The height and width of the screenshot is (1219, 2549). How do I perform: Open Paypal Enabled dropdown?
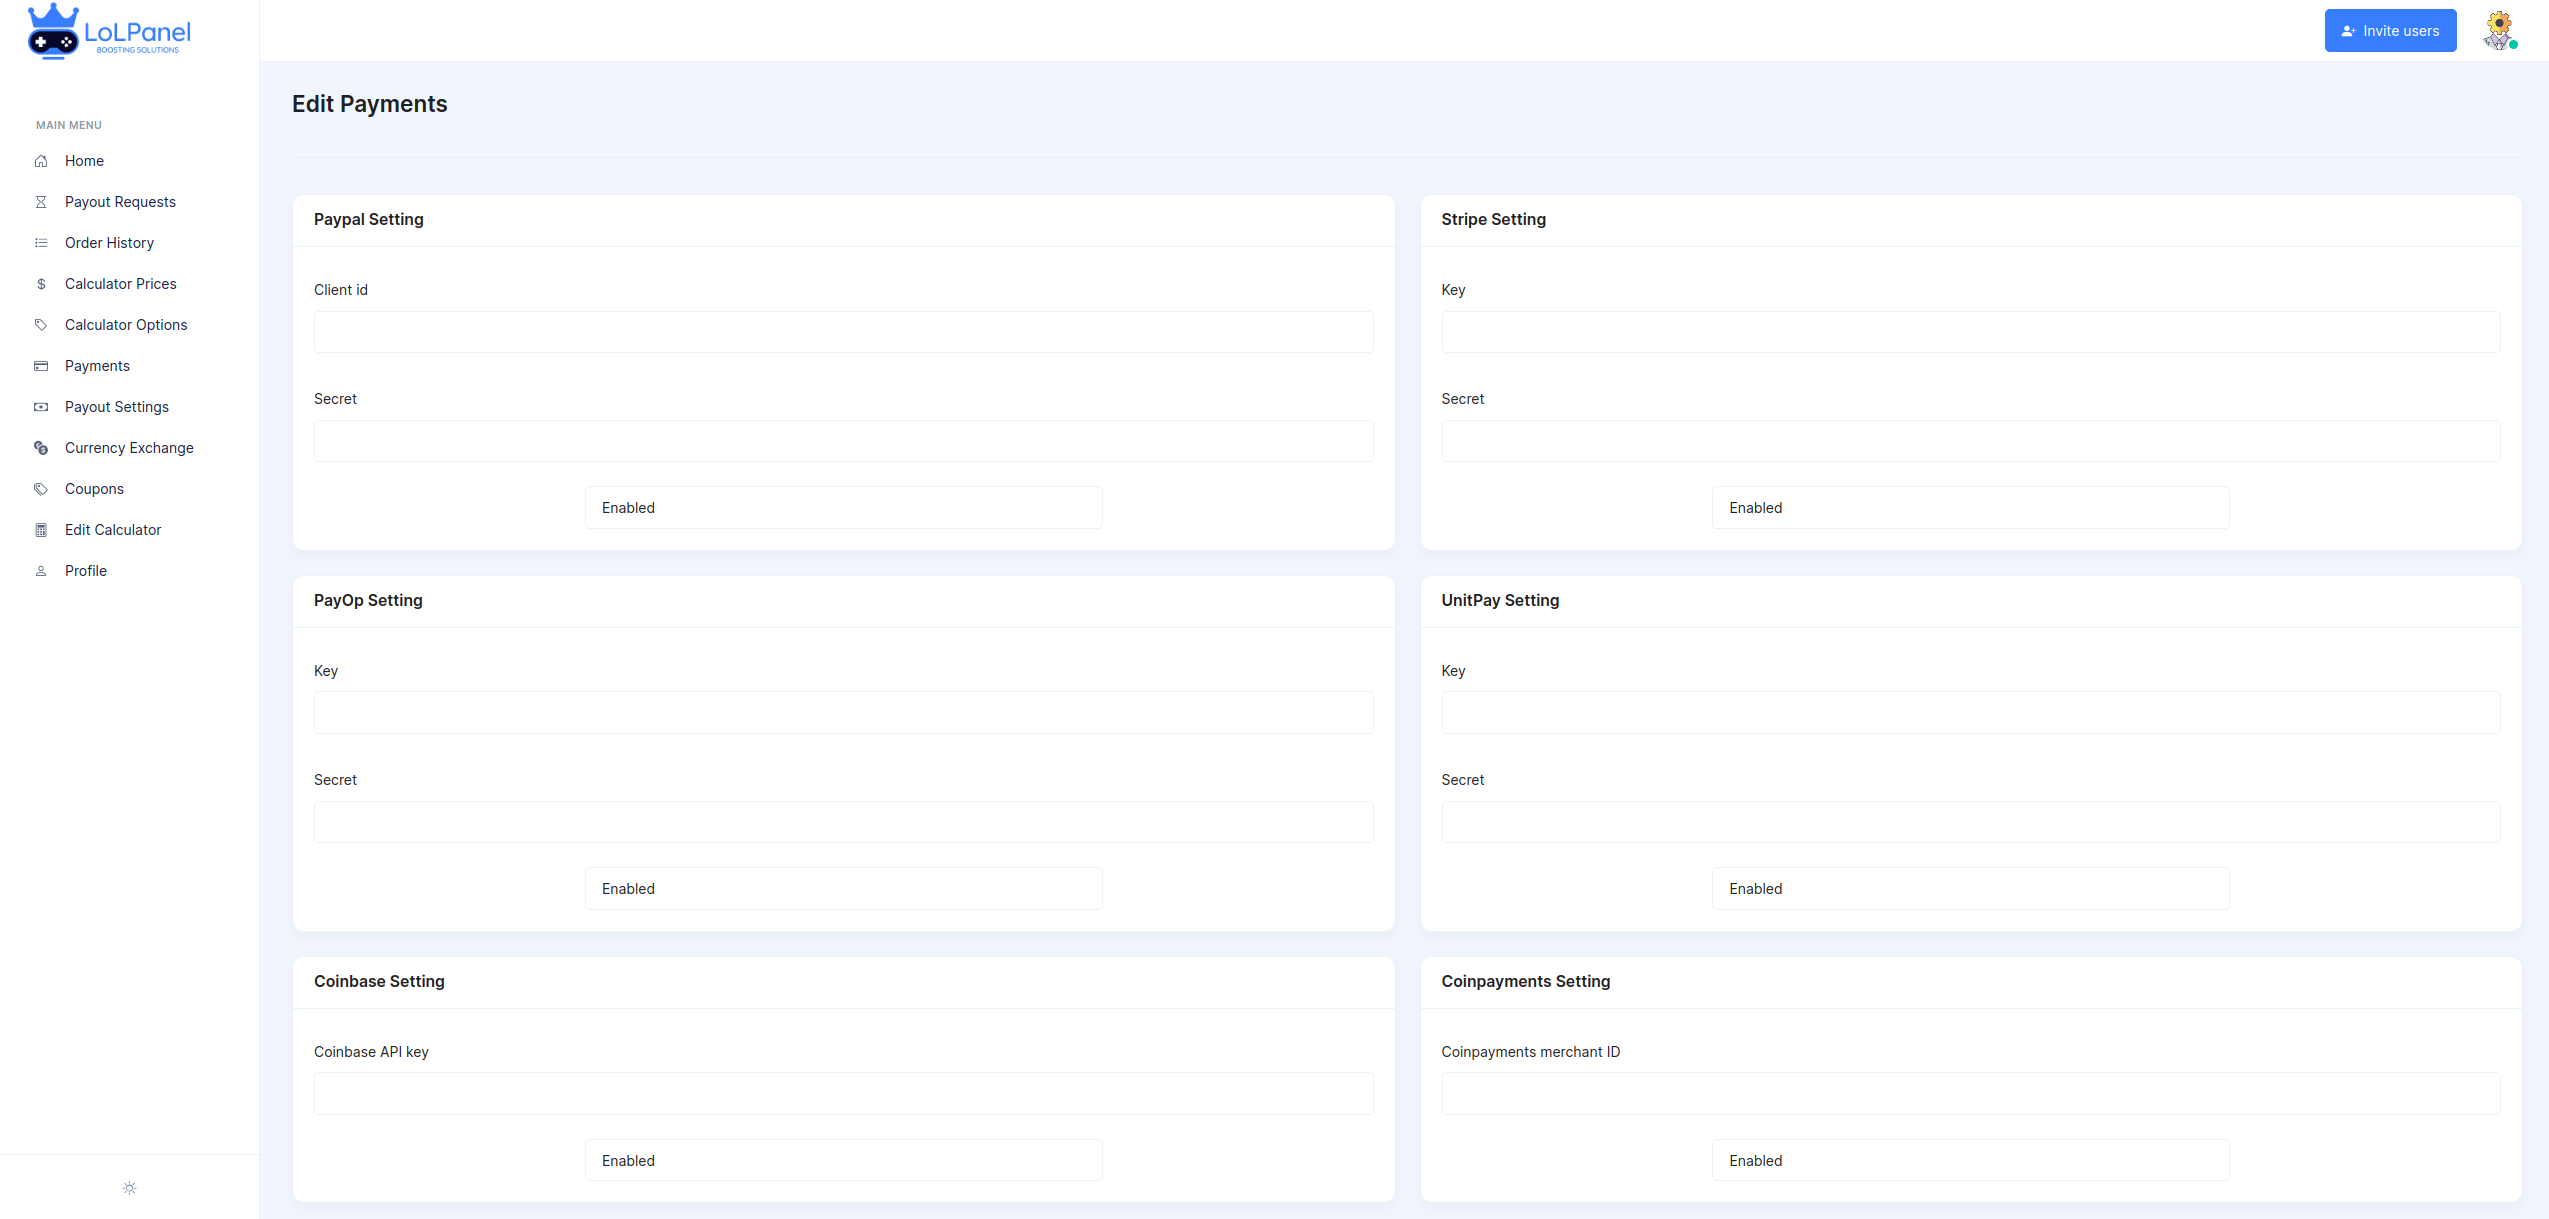pyautogui.click(x=843, y=508)
